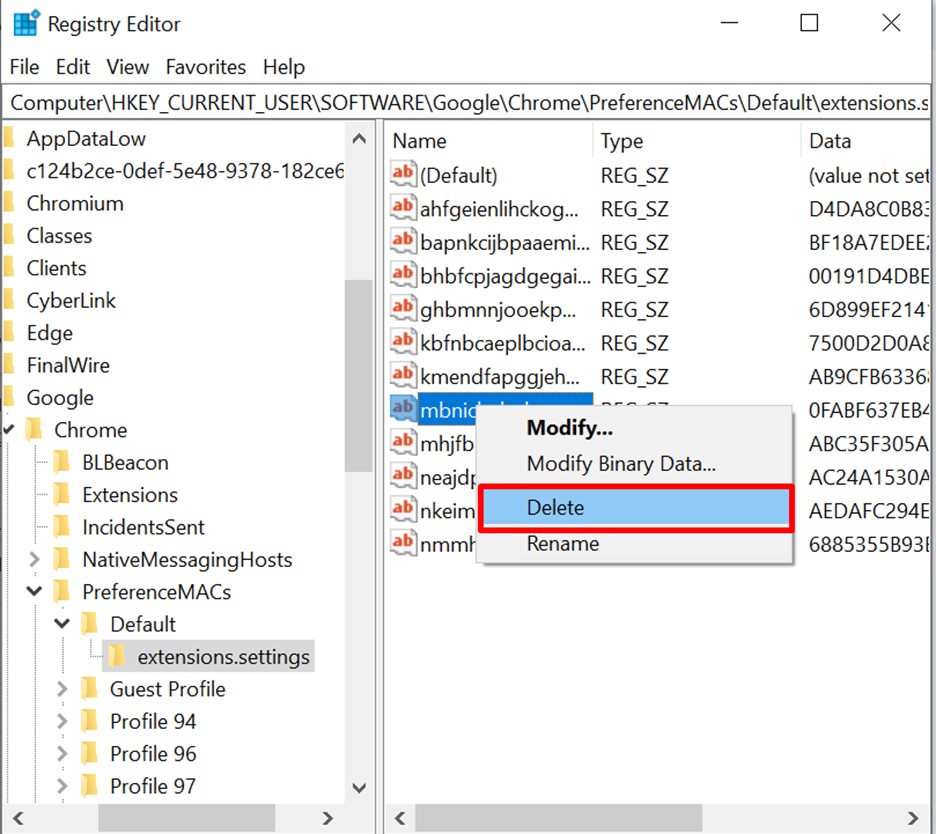Click the kmendfapggjeh value's string icon
The width and height of the screenshot is (936, 834).
click(402, 376)
